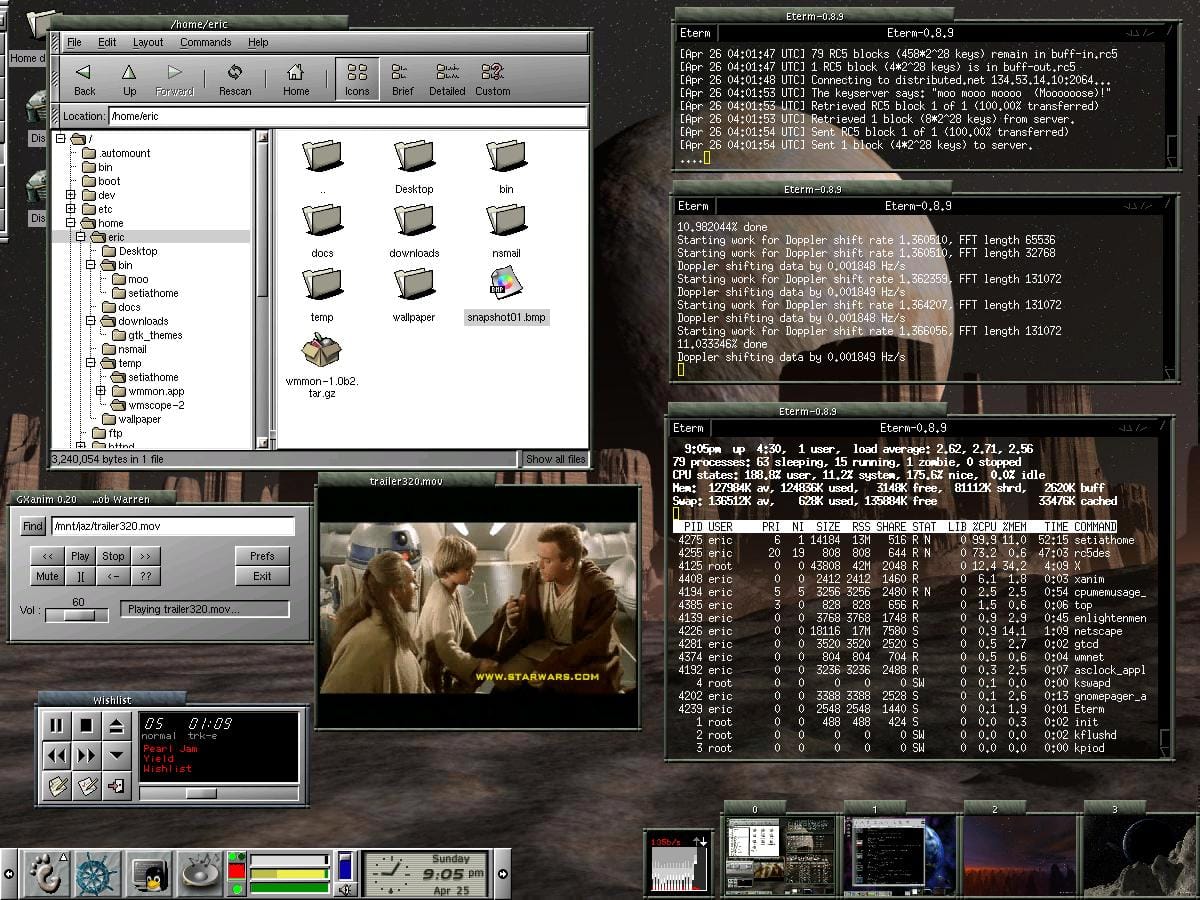The image size is (1200, 900).
Task: Click the Show all files button
Action: coord(556,459)
